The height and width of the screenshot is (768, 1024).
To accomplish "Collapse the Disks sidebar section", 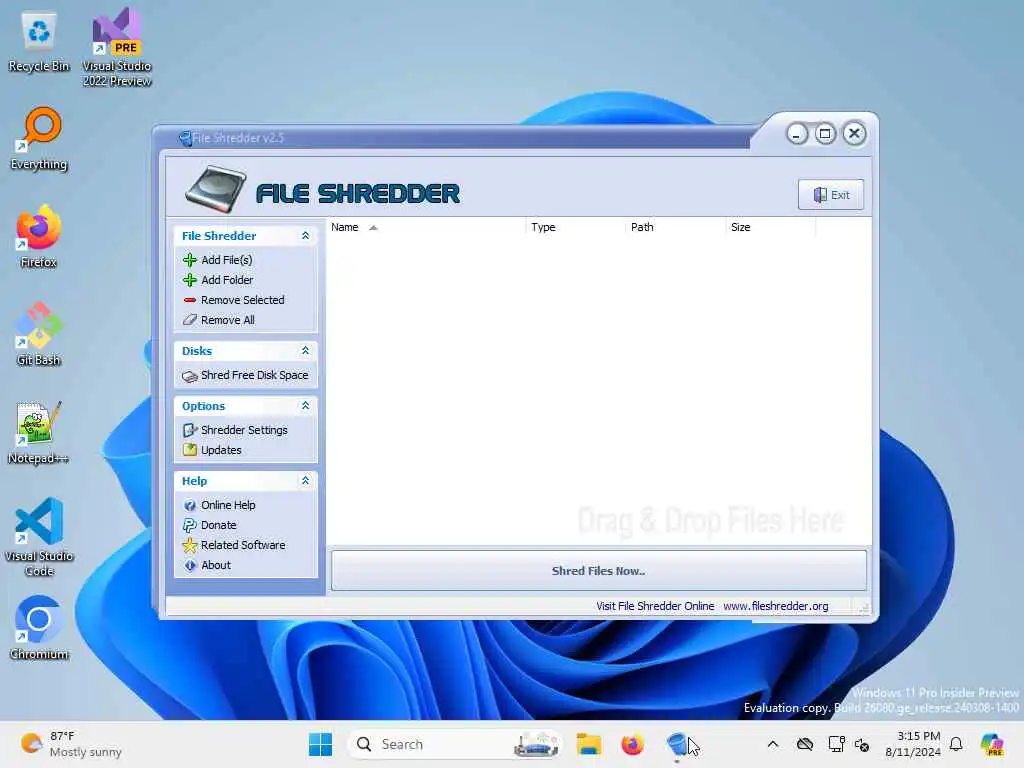I will (305, 351).
